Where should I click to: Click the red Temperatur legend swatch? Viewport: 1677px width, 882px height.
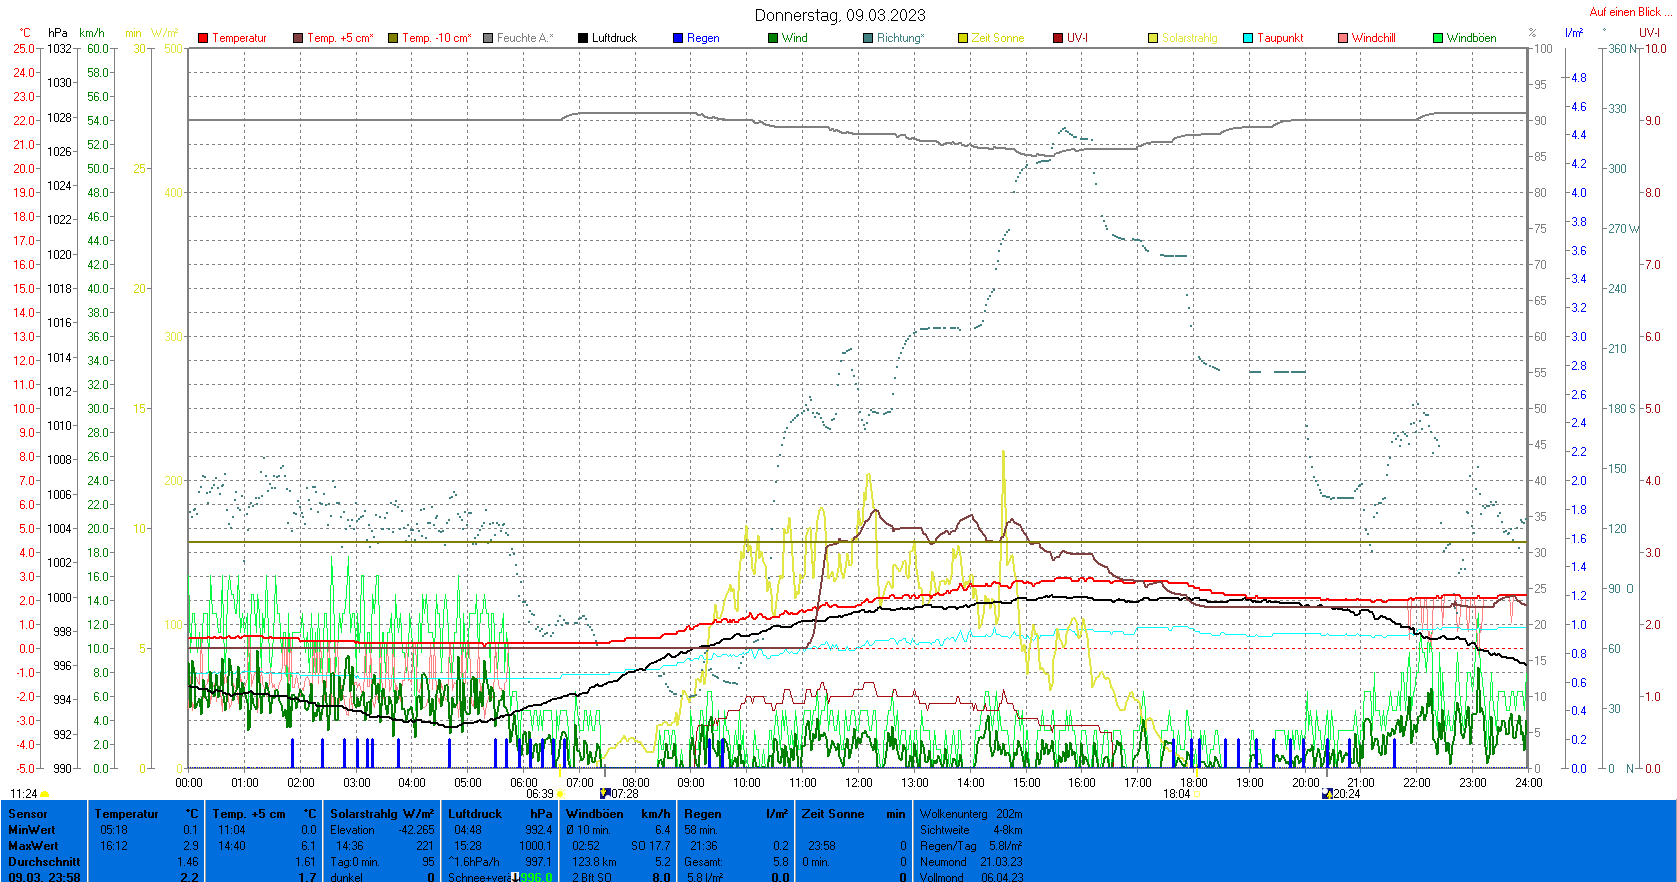203,38
